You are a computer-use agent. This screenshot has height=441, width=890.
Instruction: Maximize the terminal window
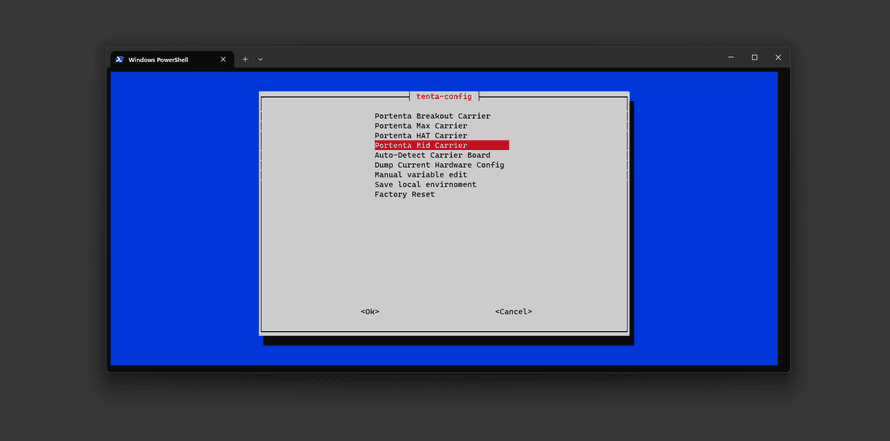pyautogui.click(x=754, y=58)
